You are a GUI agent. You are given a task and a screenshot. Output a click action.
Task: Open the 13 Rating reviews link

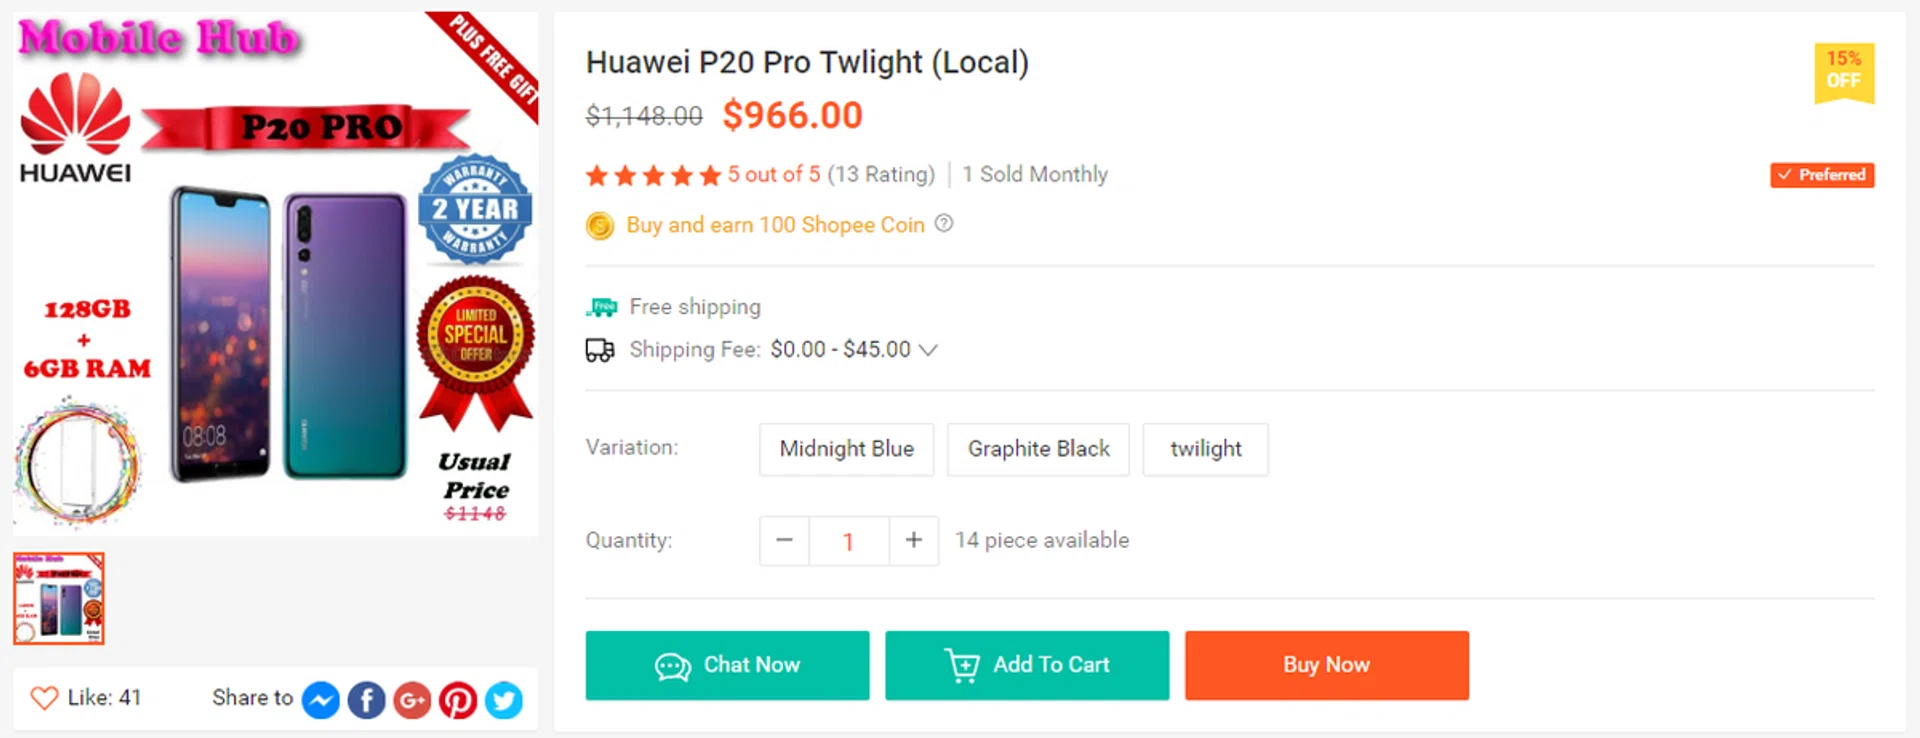pos(881,175)
